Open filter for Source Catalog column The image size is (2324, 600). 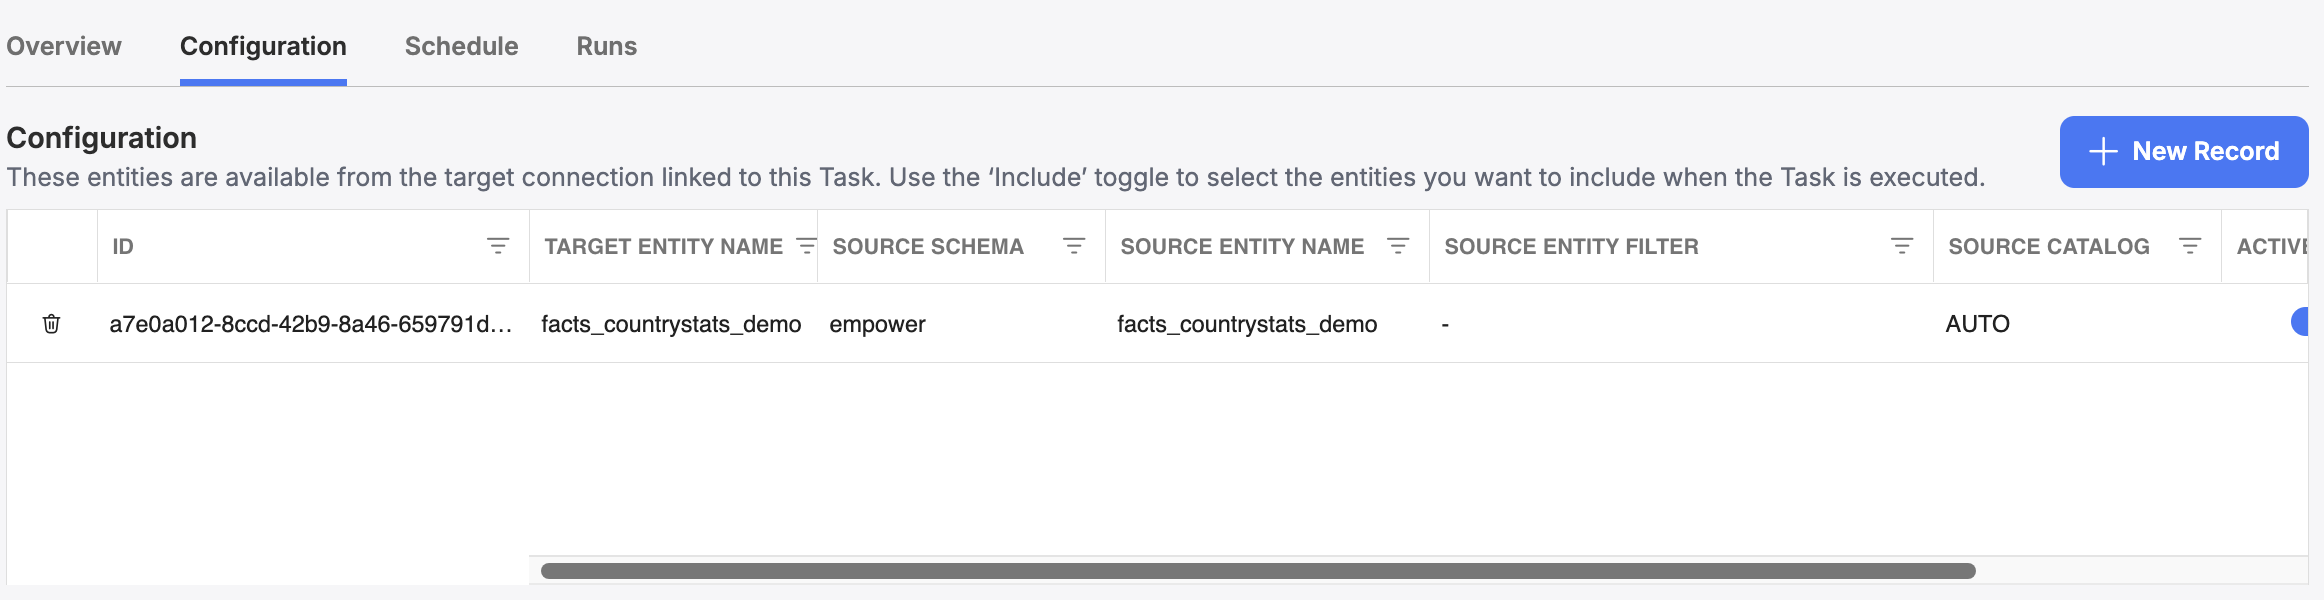[x=2190, y=246]
